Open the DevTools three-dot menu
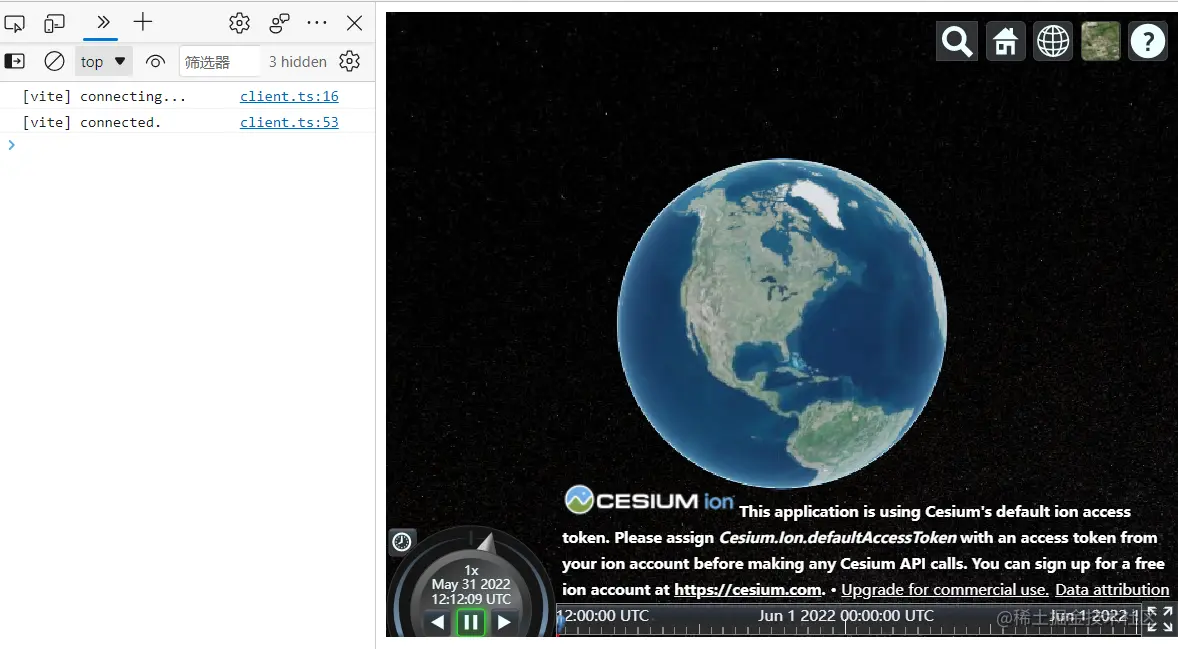 pos(317,23)
